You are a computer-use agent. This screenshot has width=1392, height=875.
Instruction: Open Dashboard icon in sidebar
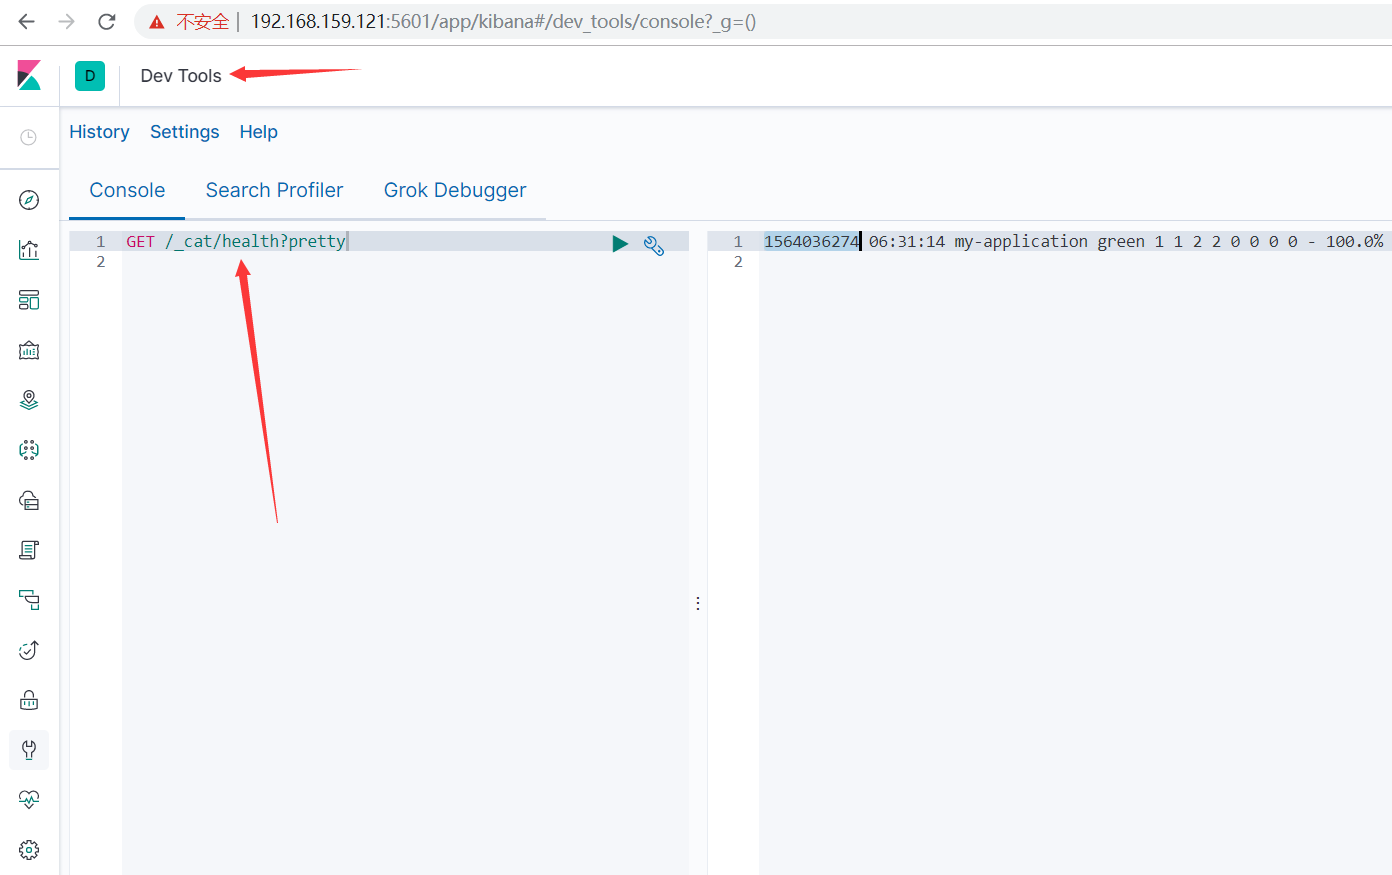click(x=29, y=300)
